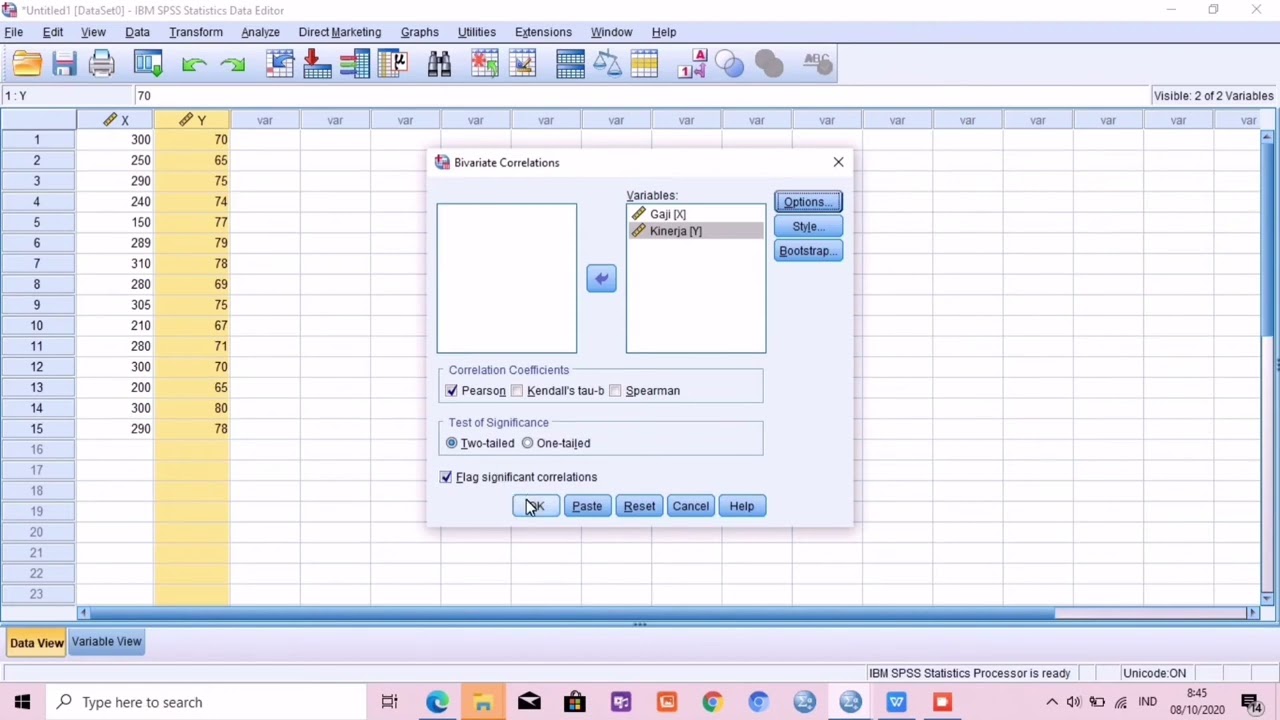Open the Utilities menu
Image resolution: width=1280 pixels, height=720 pixels.
(476, 32)
